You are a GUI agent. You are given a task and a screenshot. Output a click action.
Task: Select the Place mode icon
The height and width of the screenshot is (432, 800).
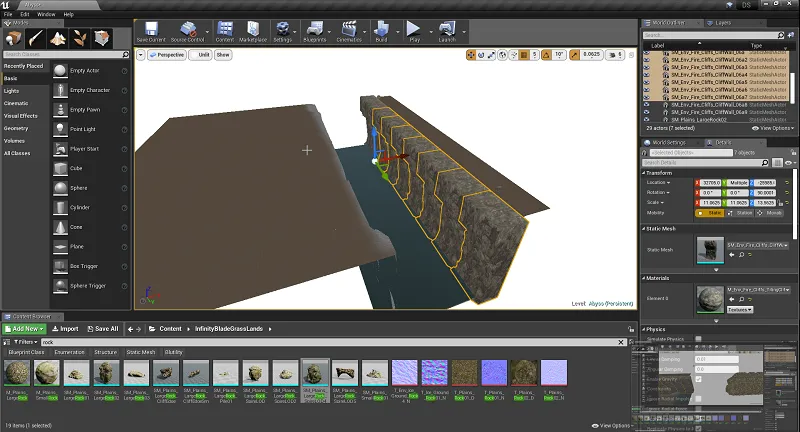point(13,38)
